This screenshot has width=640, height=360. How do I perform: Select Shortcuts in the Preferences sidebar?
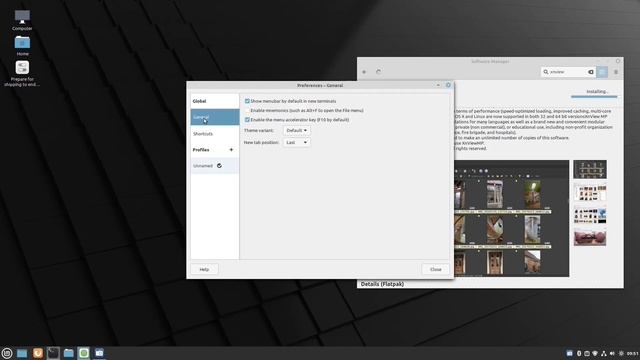click(x=215, y=133)
